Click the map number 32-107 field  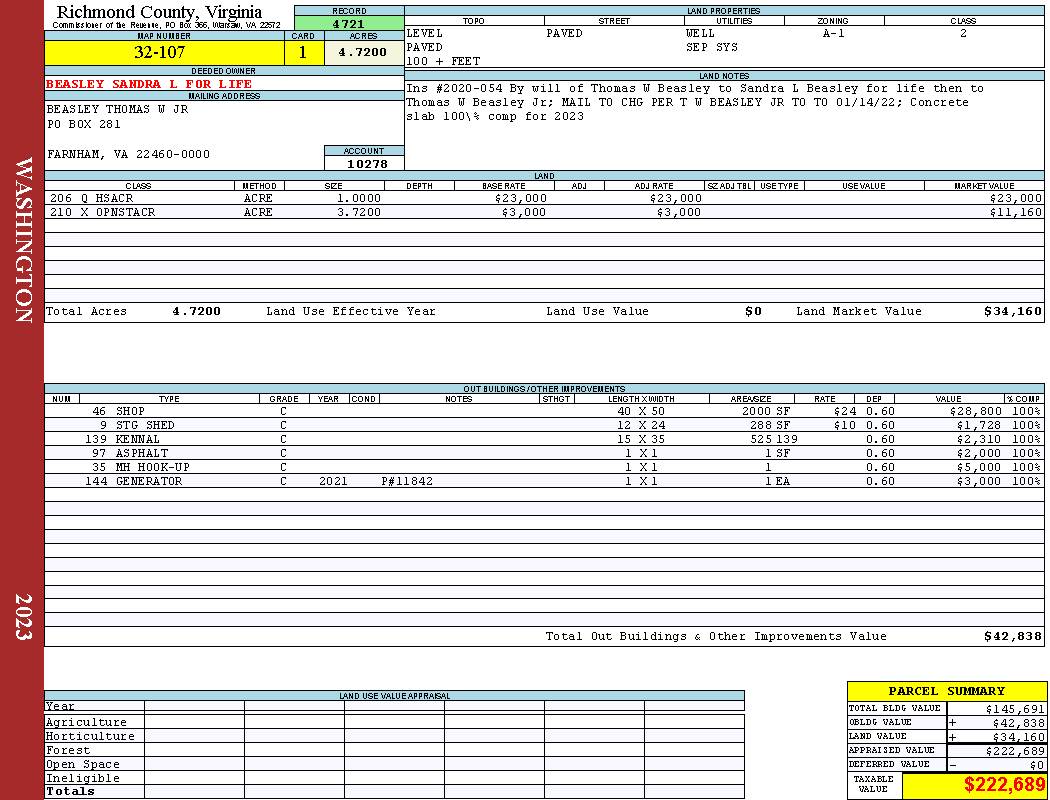point(164,52)
